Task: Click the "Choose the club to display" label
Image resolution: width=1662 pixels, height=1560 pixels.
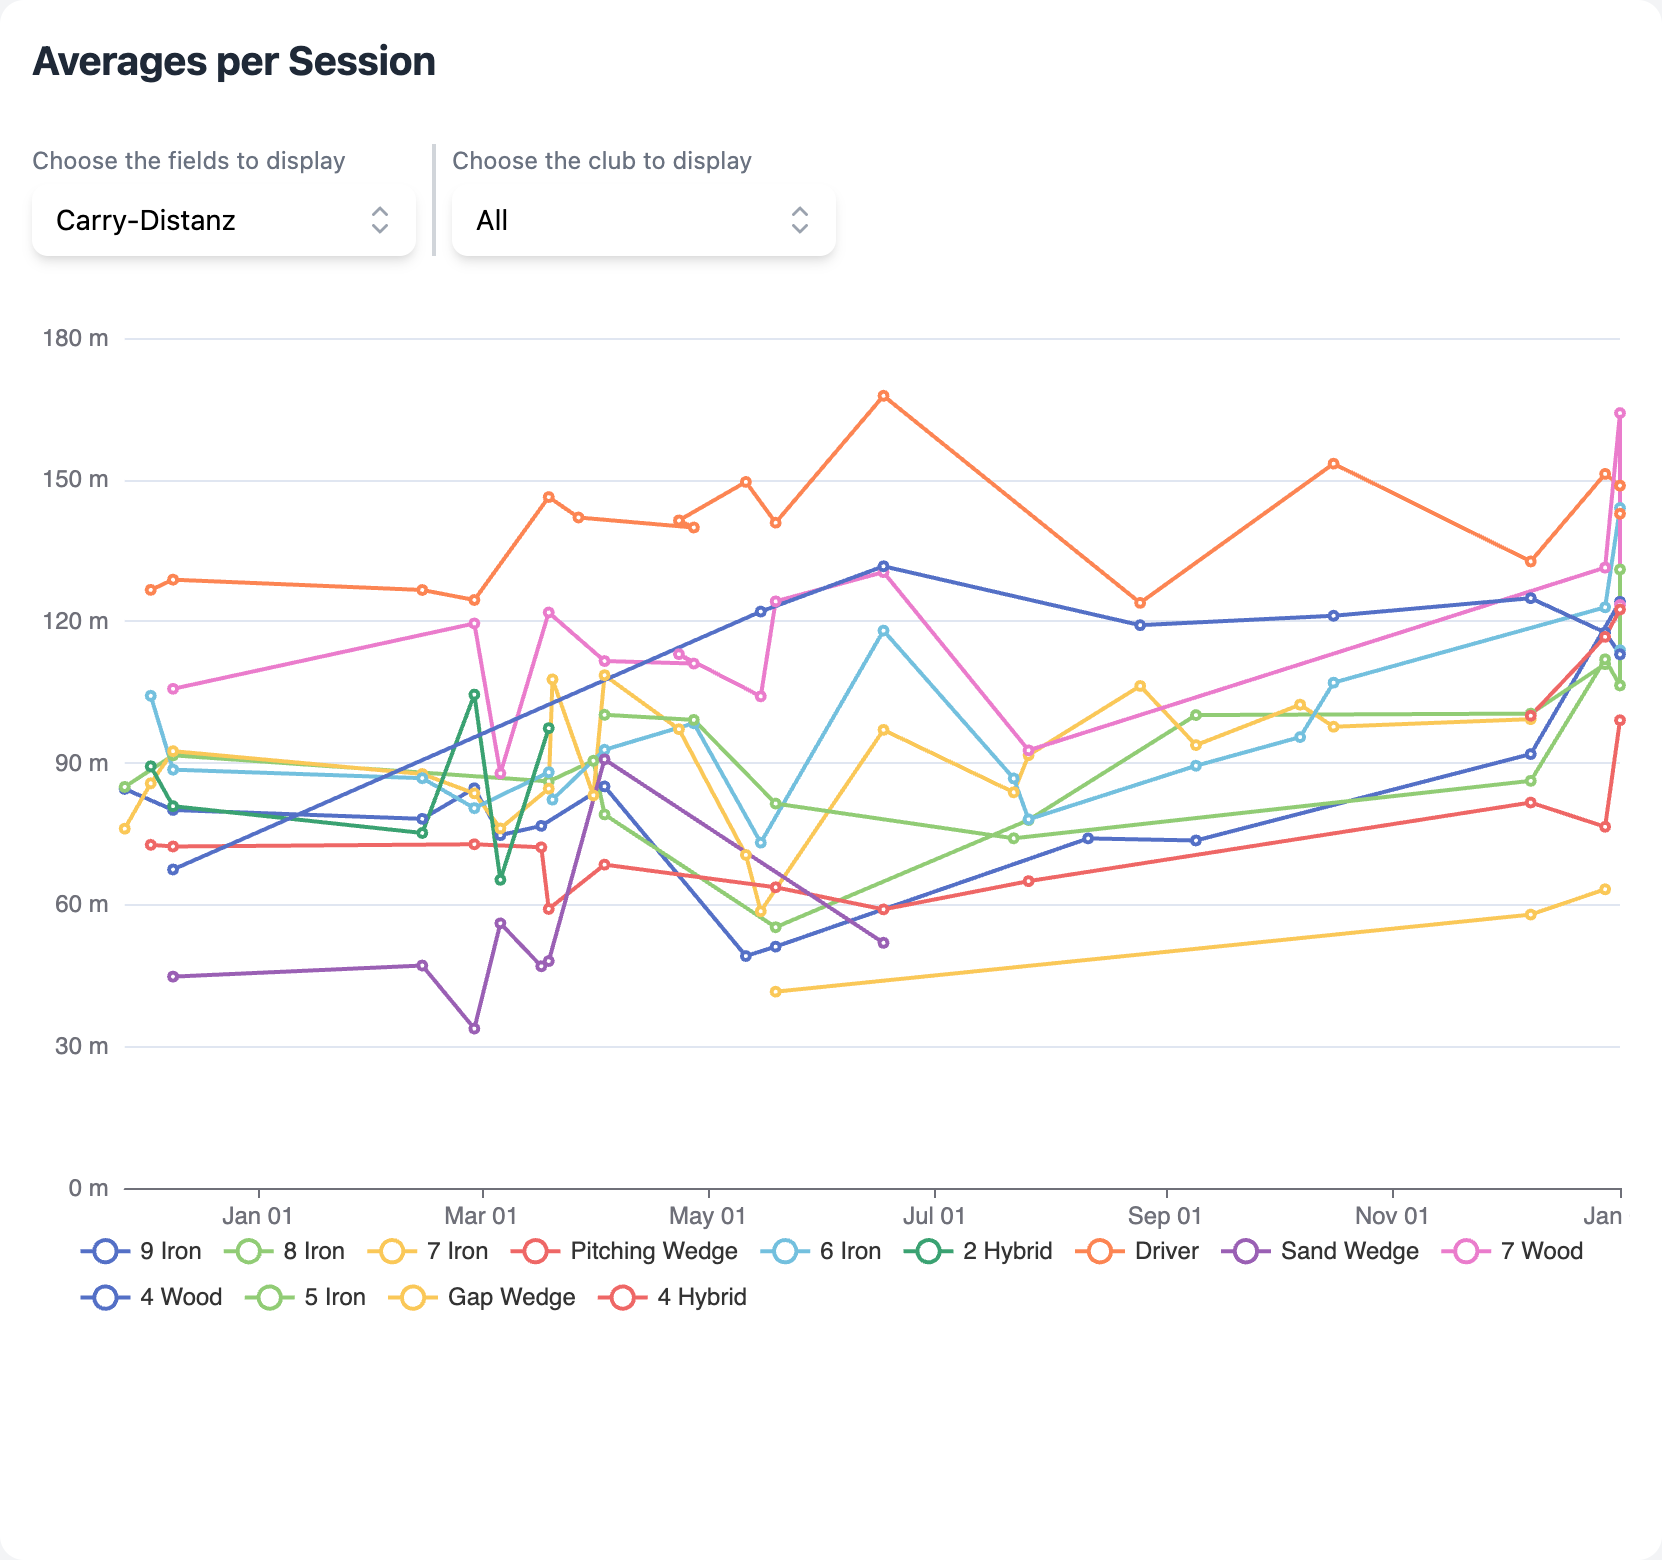Action: [602, 160]
